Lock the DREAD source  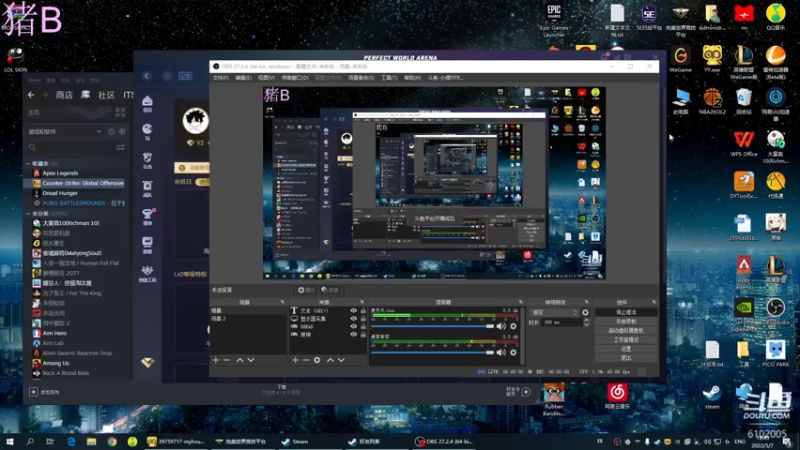(363, 327)
